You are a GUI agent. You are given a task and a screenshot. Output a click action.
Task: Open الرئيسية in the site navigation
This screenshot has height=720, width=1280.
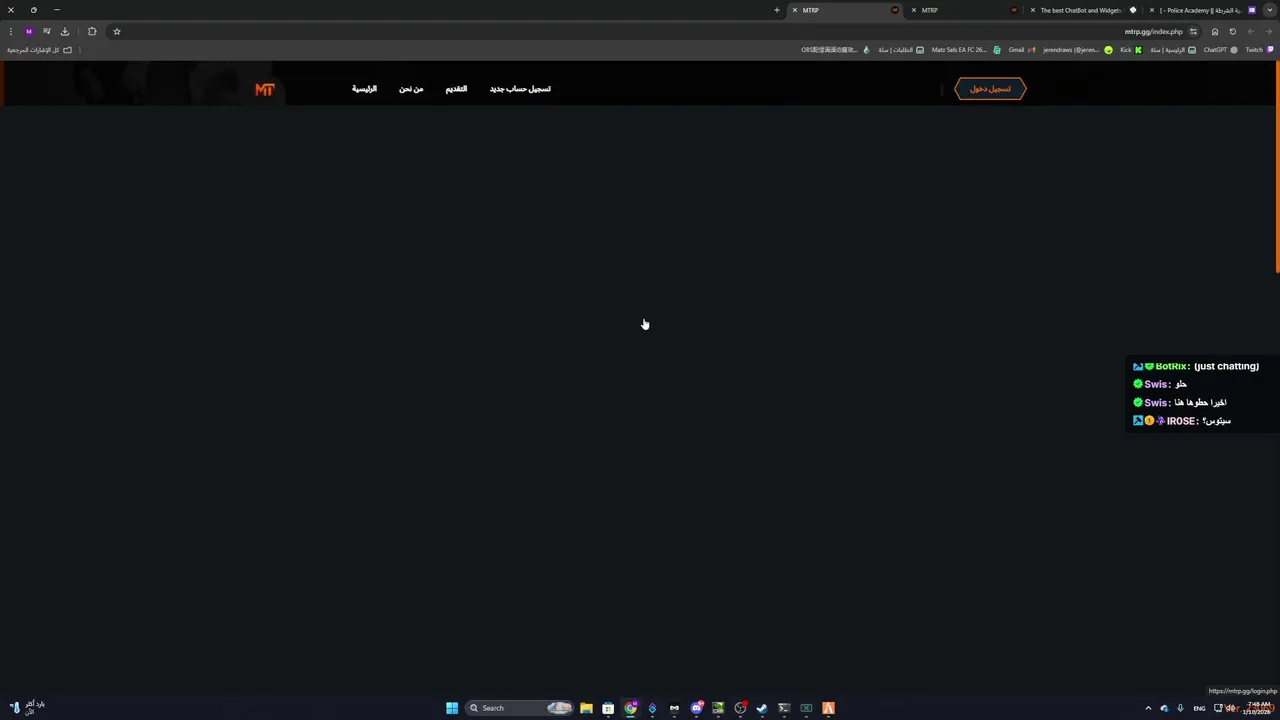(x=364, y=89)
